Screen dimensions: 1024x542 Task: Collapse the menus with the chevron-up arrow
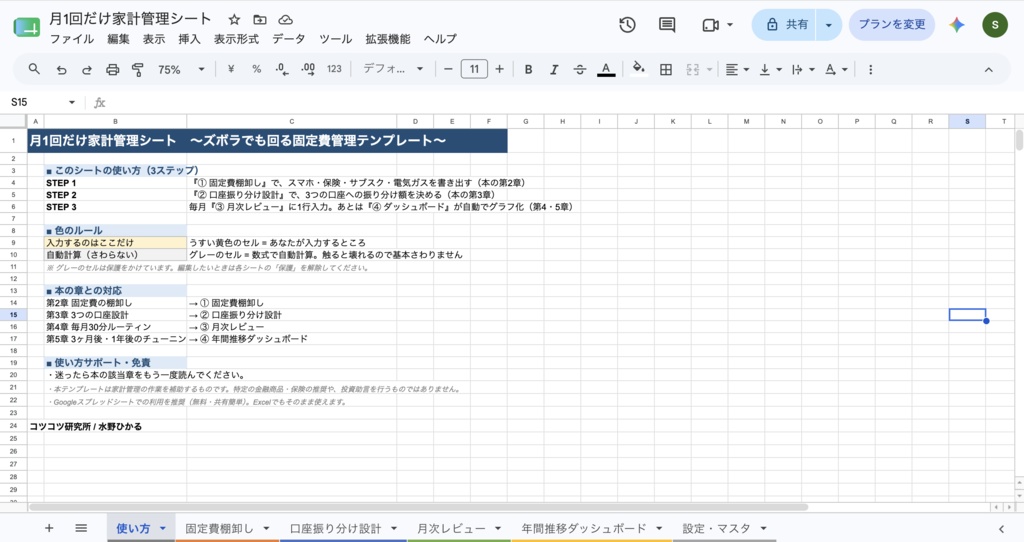click(989, 70)
